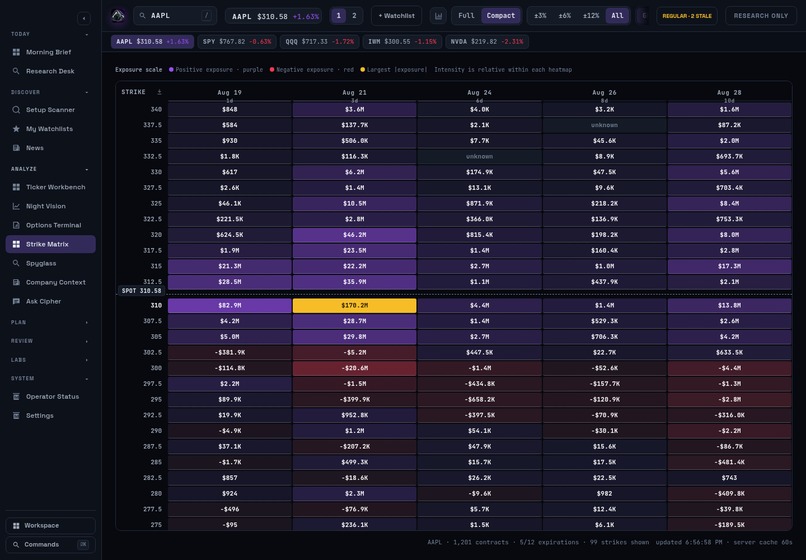Open Night Vision page
The image size is (806, 560).
pyautogui.click(x=50, y=206)
